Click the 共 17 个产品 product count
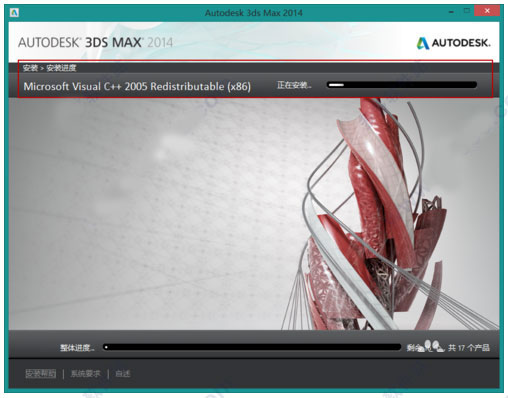The width and height of the screenshot is (508, 398). [469, 348]
